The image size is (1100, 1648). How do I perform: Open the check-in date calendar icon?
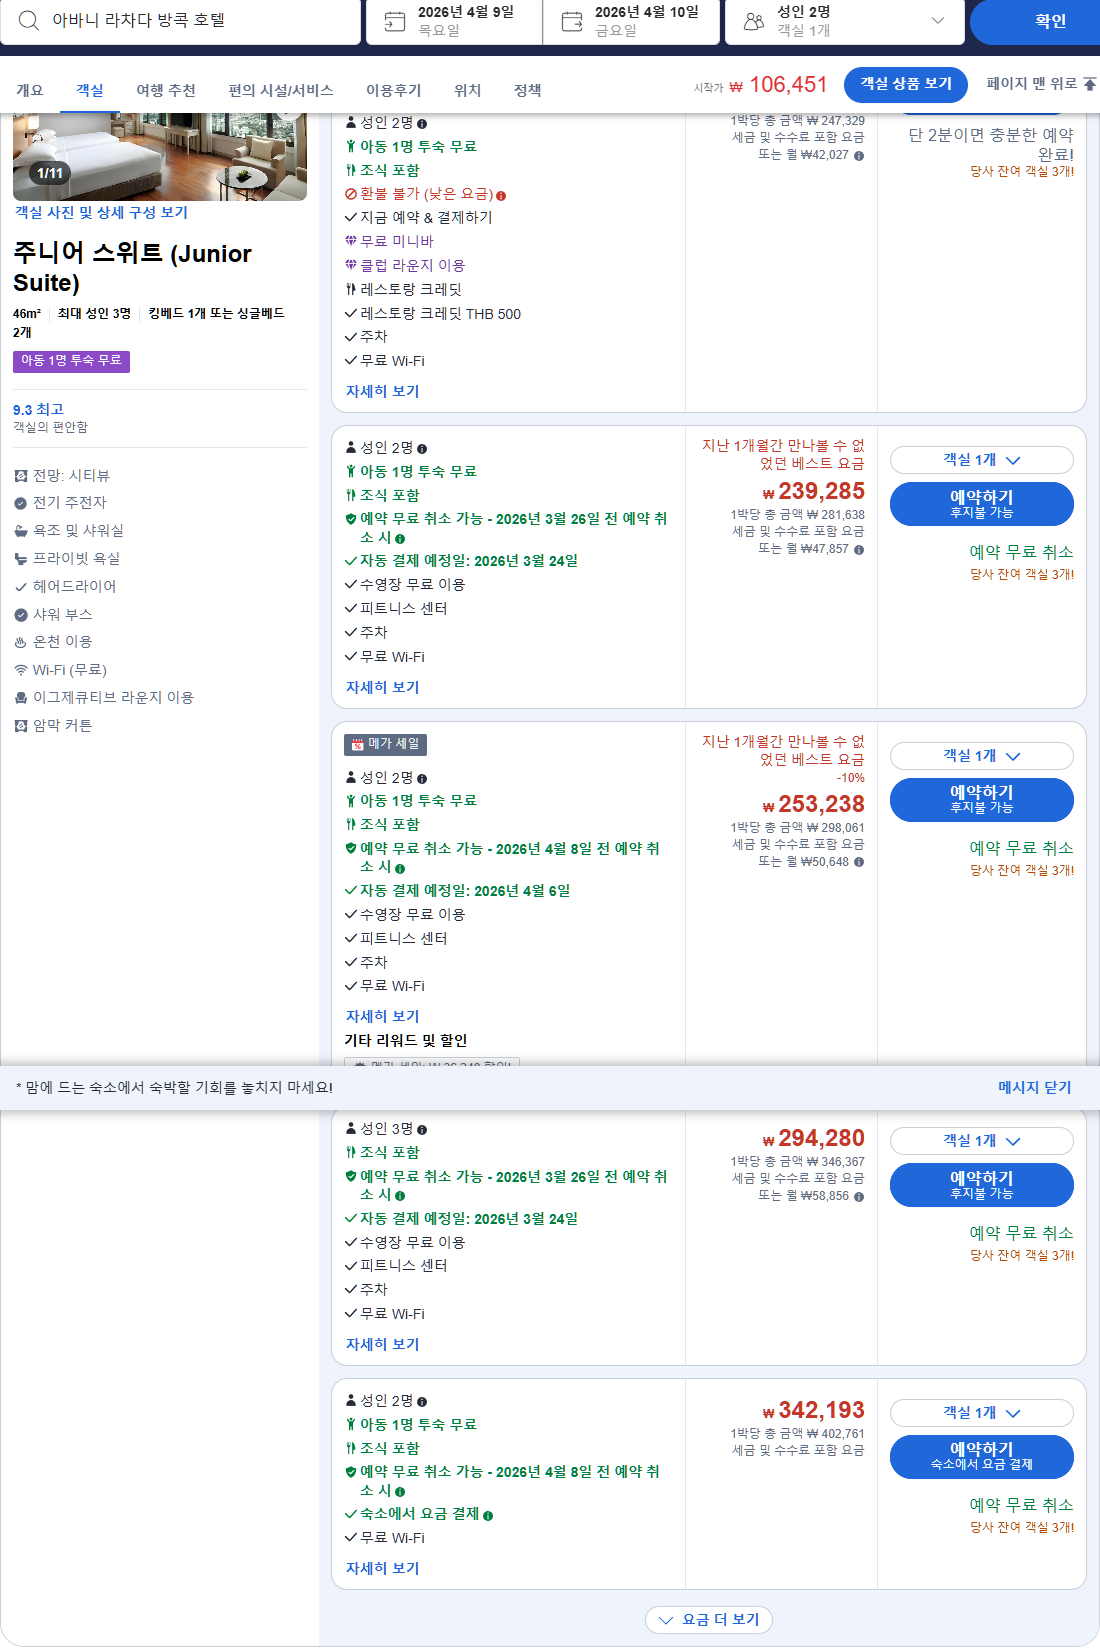[394, 21]
